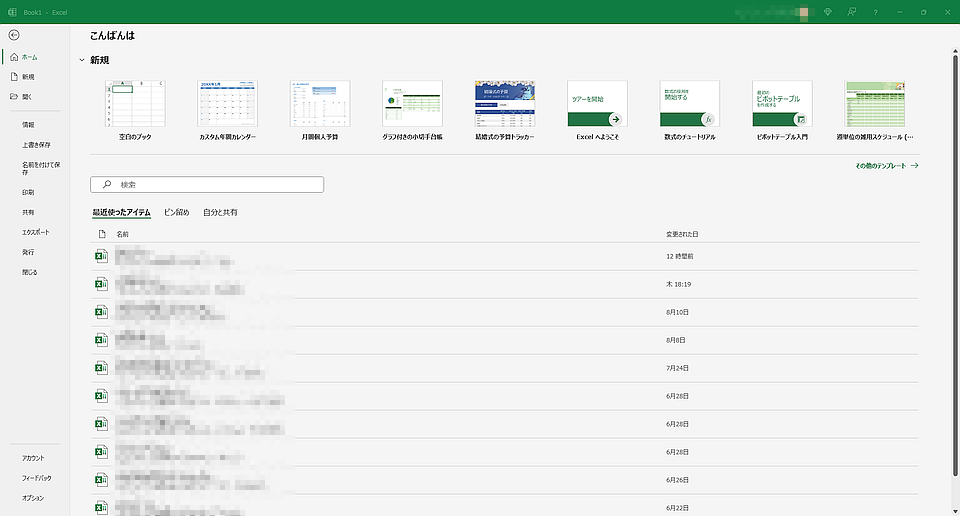This screenshot has height=516, width=960.
Task: Open the ピボットテーブル入門 template
Action: coord(782,110)
